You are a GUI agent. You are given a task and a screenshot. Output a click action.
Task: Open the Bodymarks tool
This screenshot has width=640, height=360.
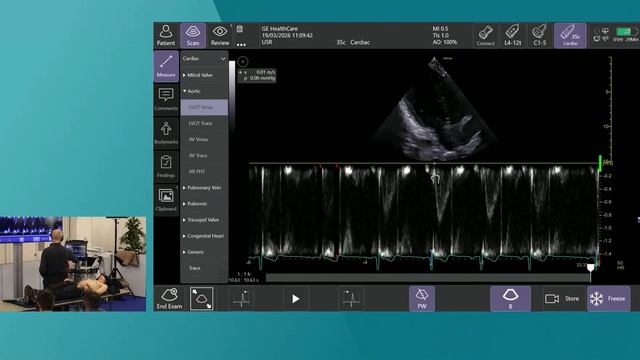tap(166, 133)
